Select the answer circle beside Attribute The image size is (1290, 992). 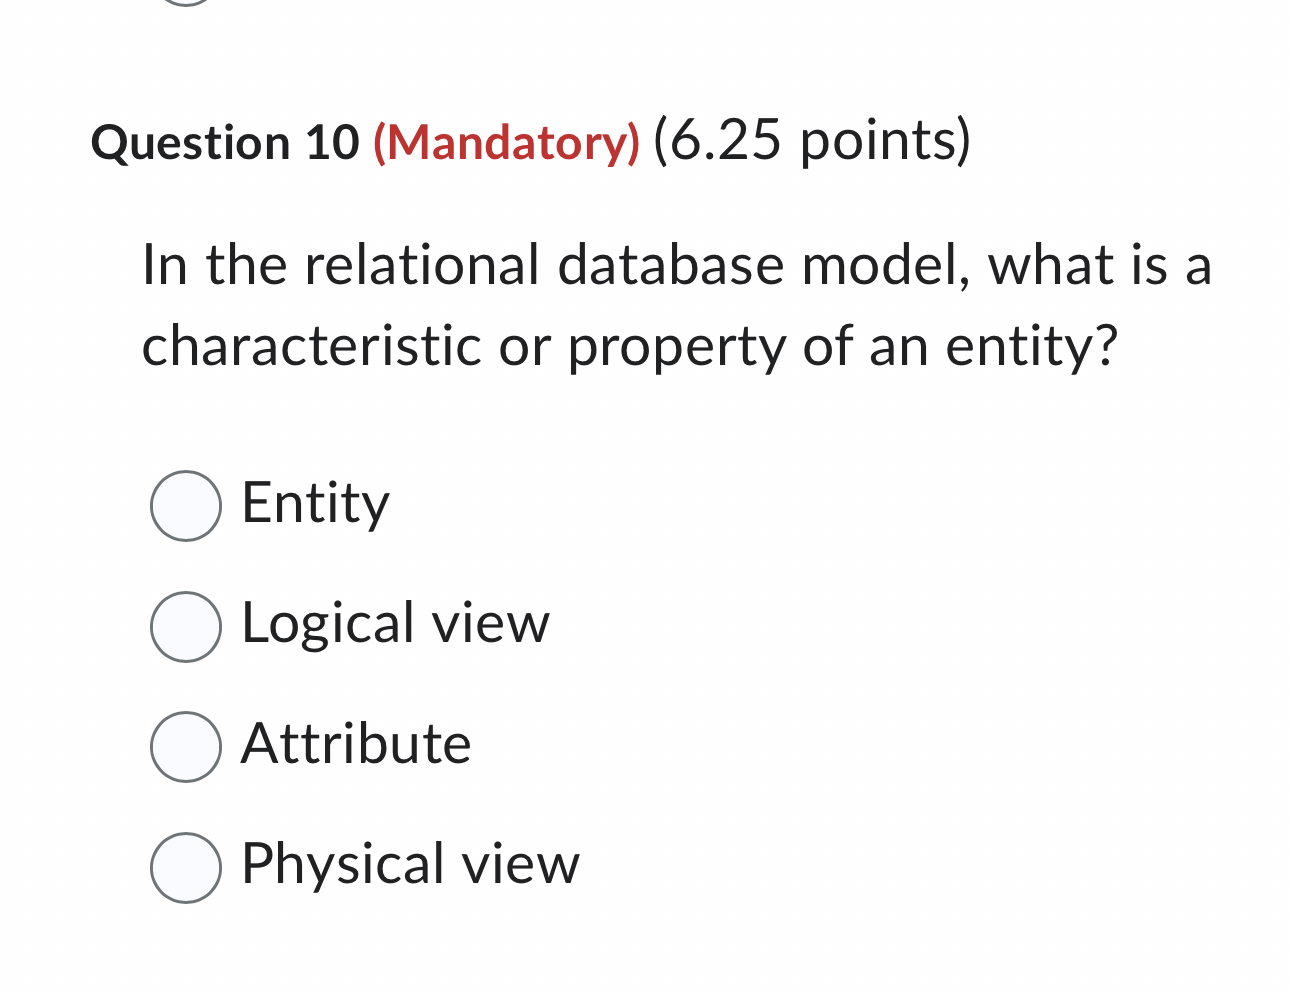[186, 745]
